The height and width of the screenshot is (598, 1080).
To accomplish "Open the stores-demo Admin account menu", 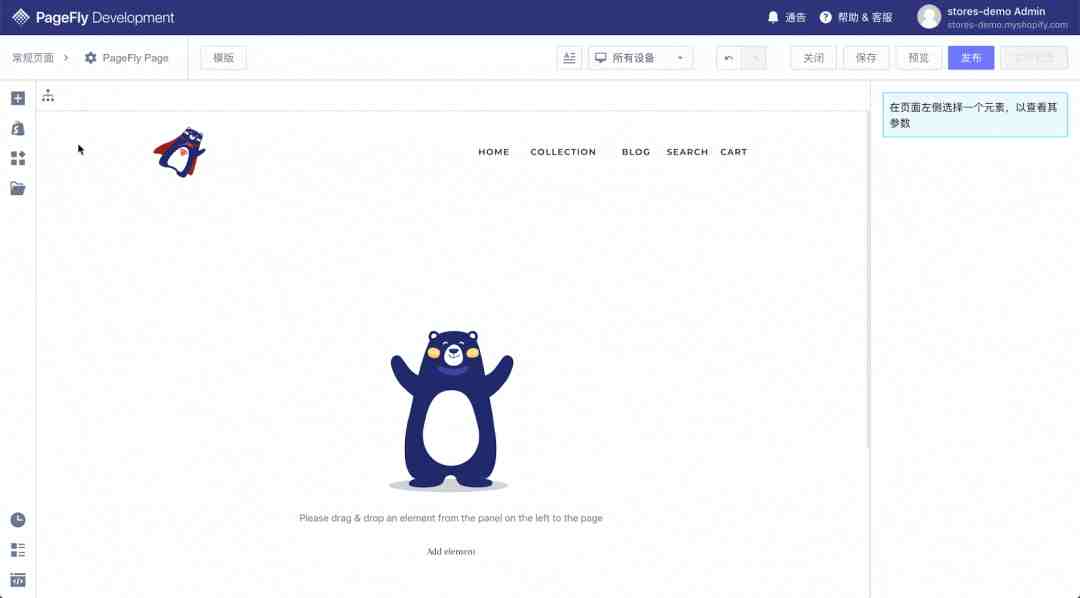I will 993,17.
